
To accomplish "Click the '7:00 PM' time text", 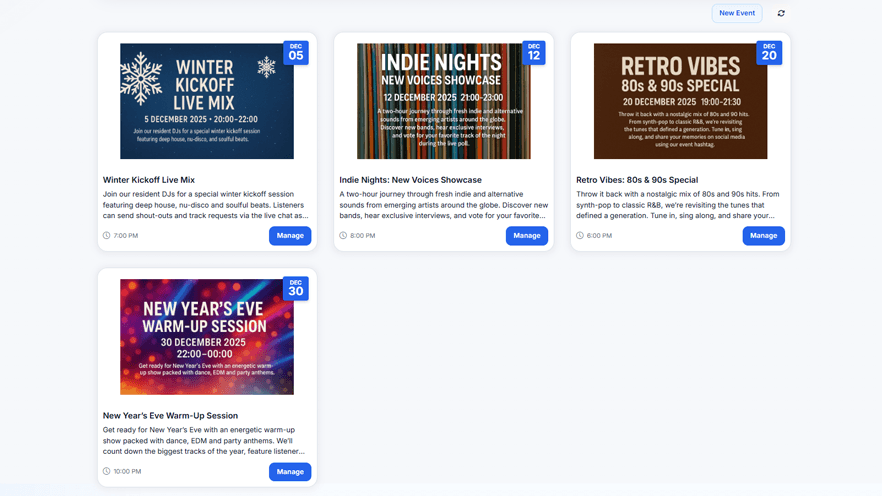I will coord(126,236).
